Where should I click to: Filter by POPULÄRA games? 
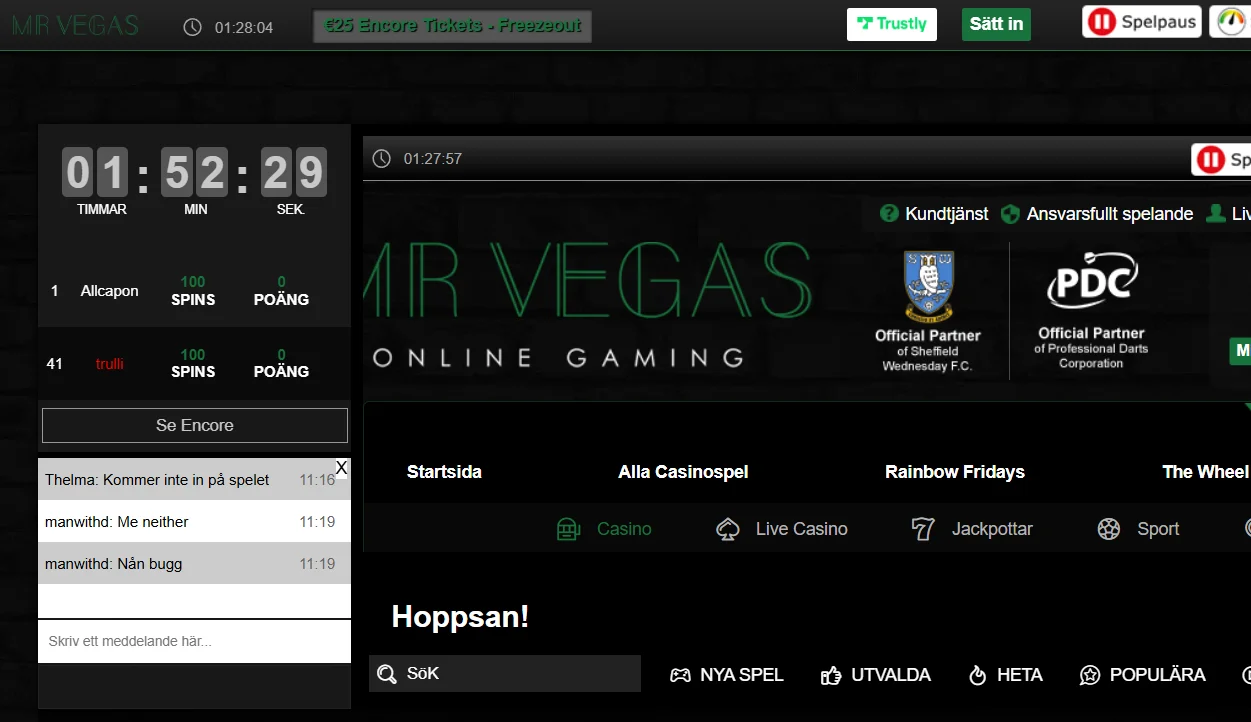1143,675
